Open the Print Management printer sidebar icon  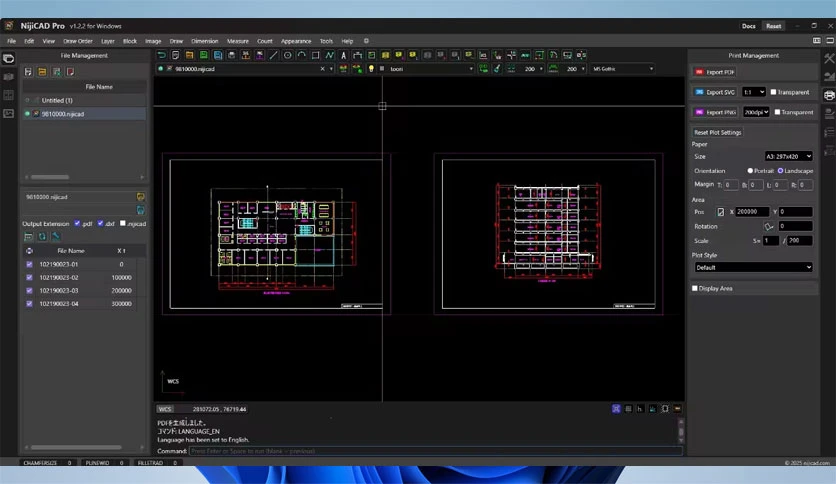[829, 95]
